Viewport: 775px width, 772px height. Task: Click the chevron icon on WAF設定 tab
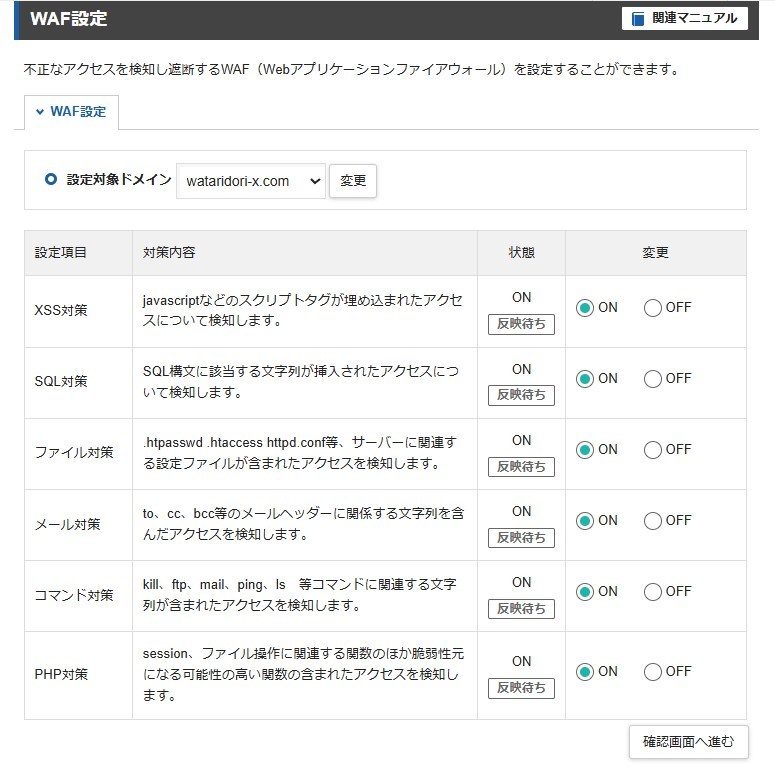coord(40,112)
